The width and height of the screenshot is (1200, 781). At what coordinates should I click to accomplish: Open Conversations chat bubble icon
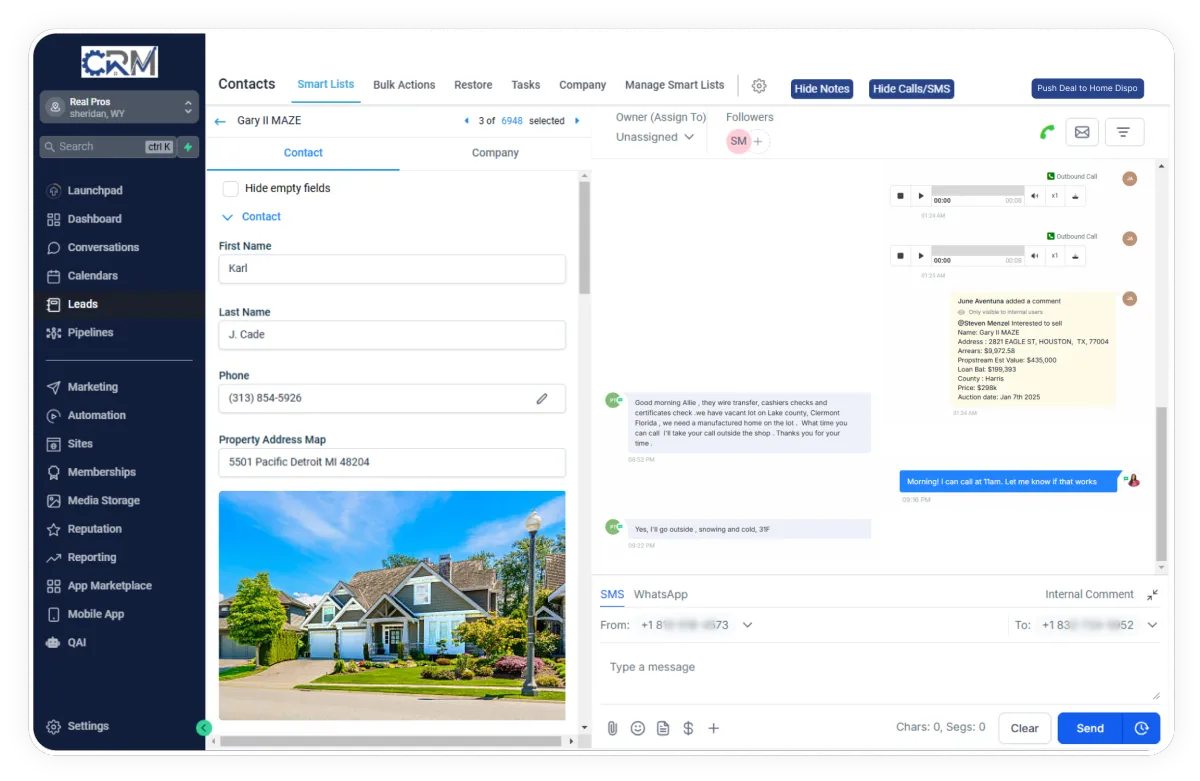tap(54, 248)
